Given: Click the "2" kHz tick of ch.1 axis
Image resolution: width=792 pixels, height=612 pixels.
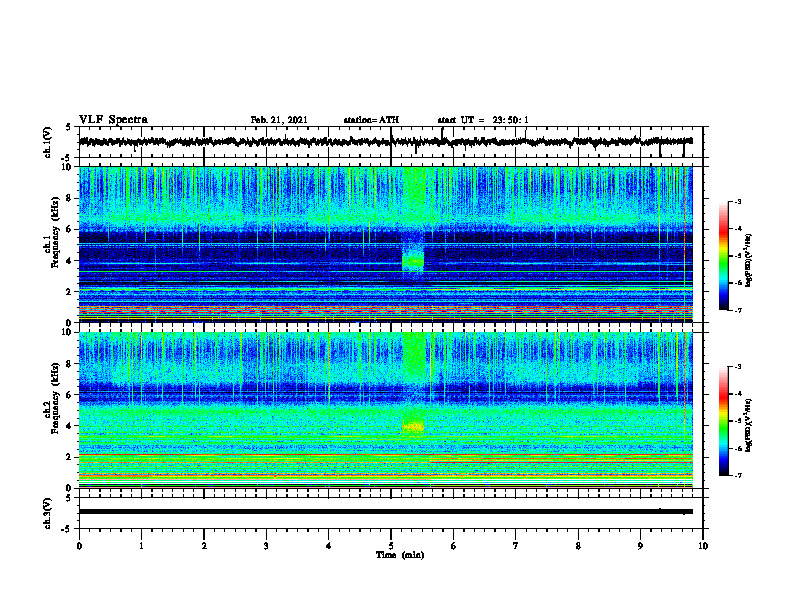Looking at the screenshot, I should click(x=69, y=292).
